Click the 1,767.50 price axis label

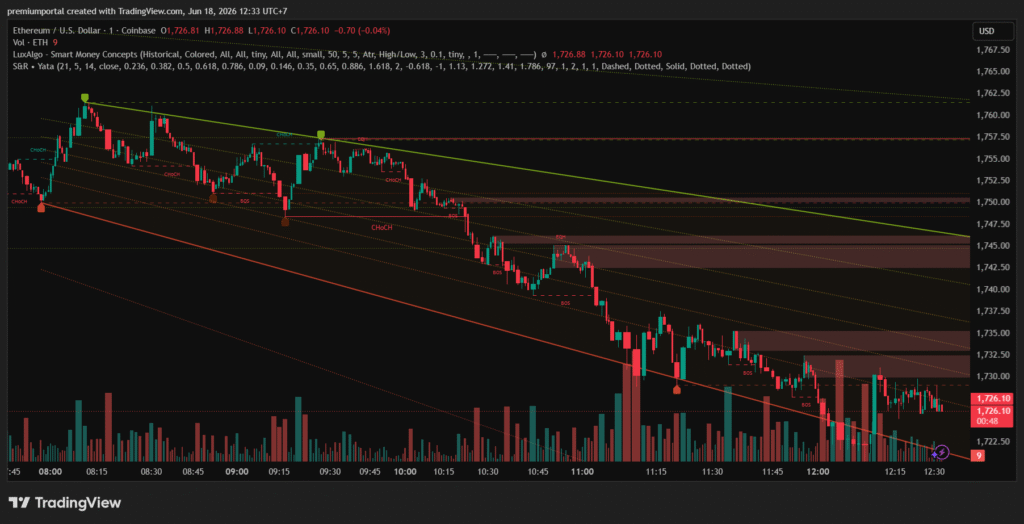993,50
